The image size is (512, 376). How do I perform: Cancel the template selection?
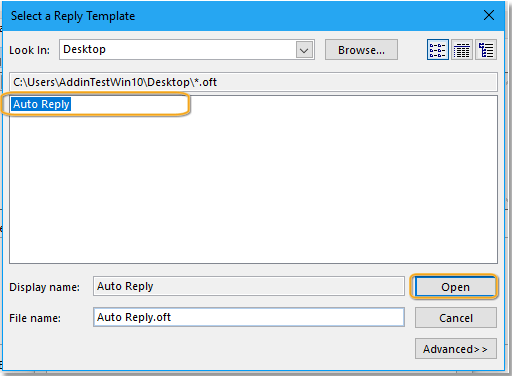(456, 318)
